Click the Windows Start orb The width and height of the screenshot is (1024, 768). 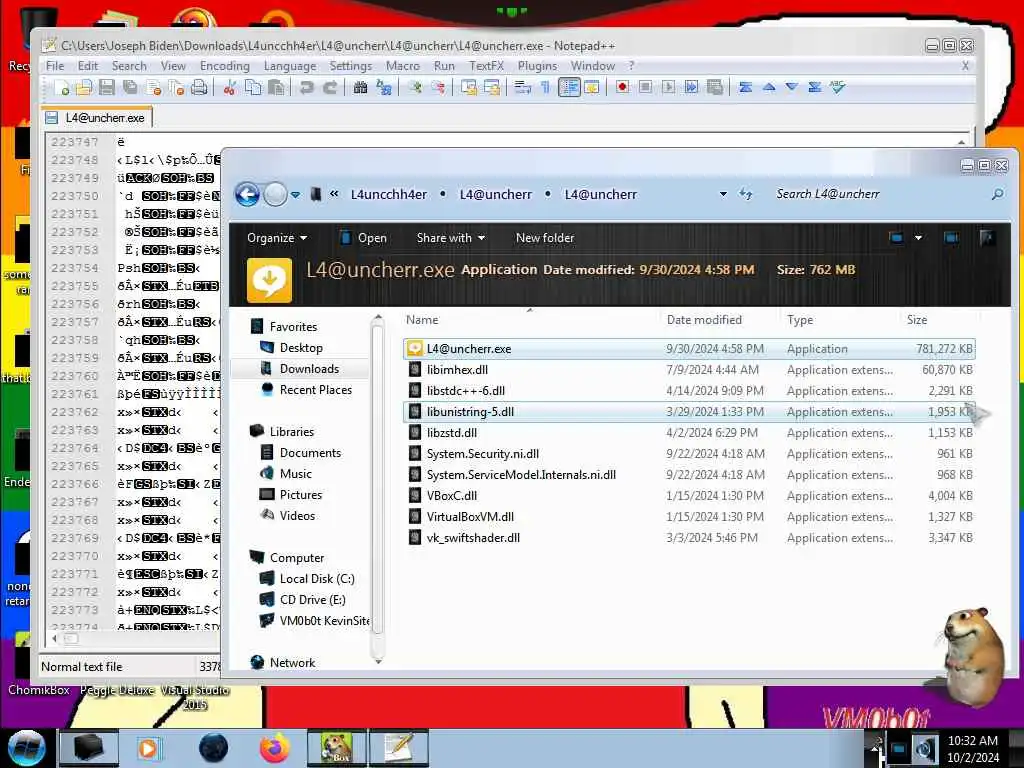(x=26, y=748)
